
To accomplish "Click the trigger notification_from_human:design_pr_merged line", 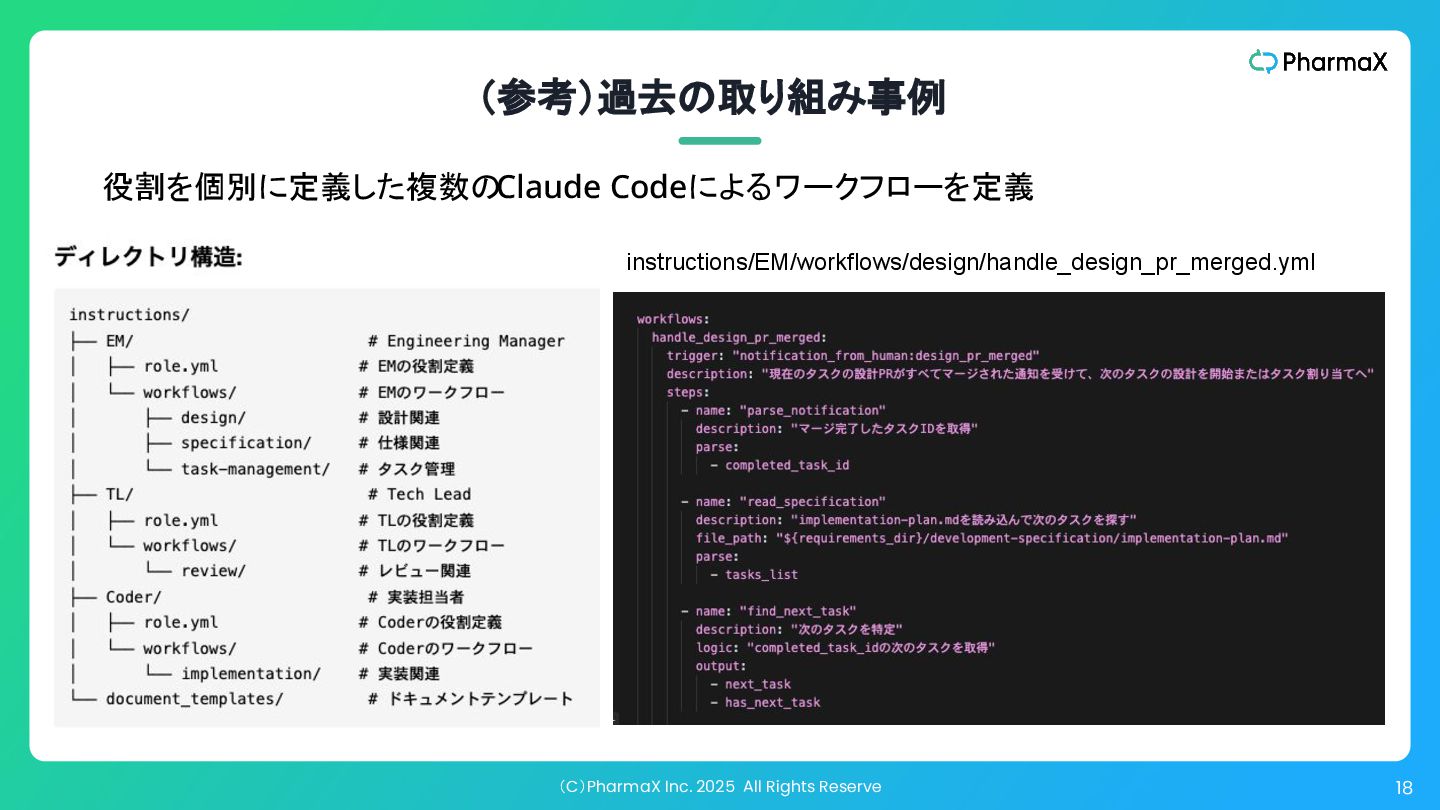I will pos(853,355).
